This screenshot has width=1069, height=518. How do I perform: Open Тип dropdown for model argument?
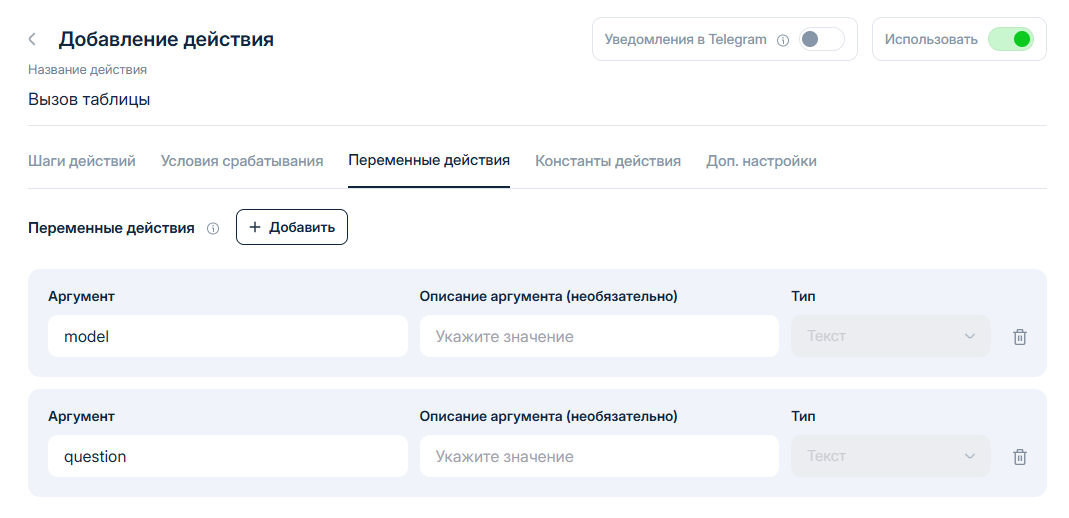pyautogui.click(x=890, y=336)
